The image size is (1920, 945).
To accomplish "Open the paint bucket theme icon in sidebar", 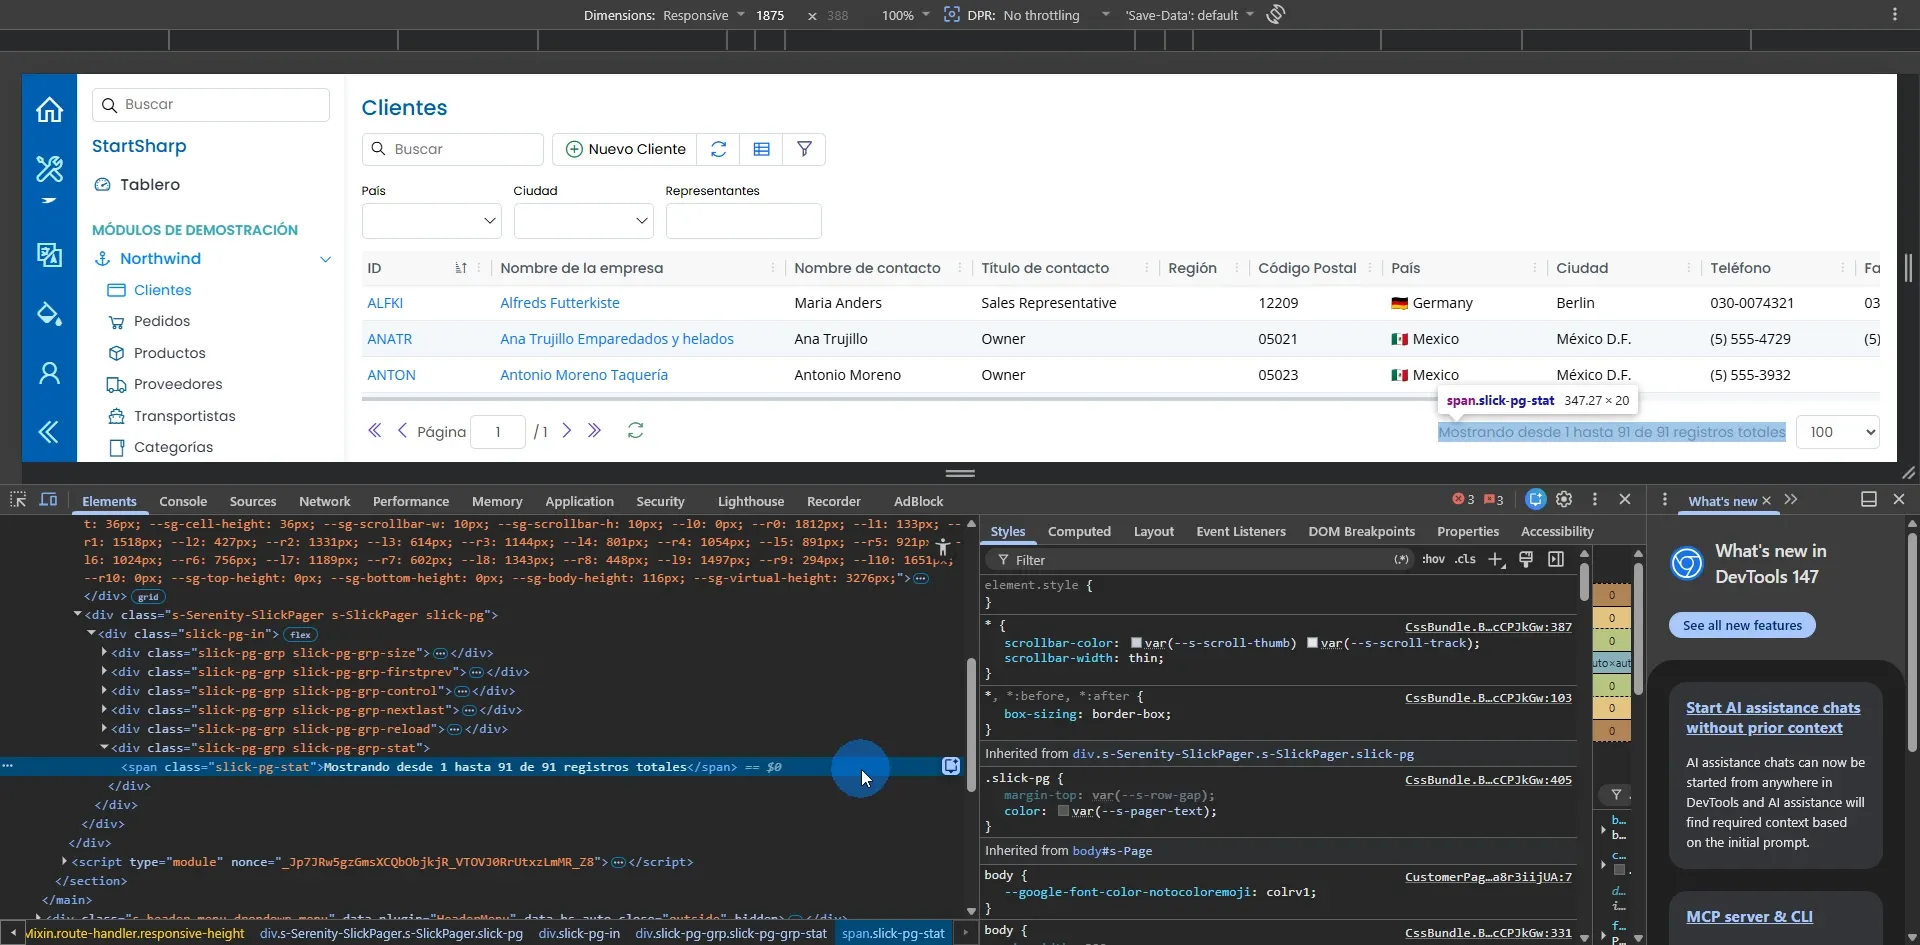I will pyautogui.click(x=49, y=313).
